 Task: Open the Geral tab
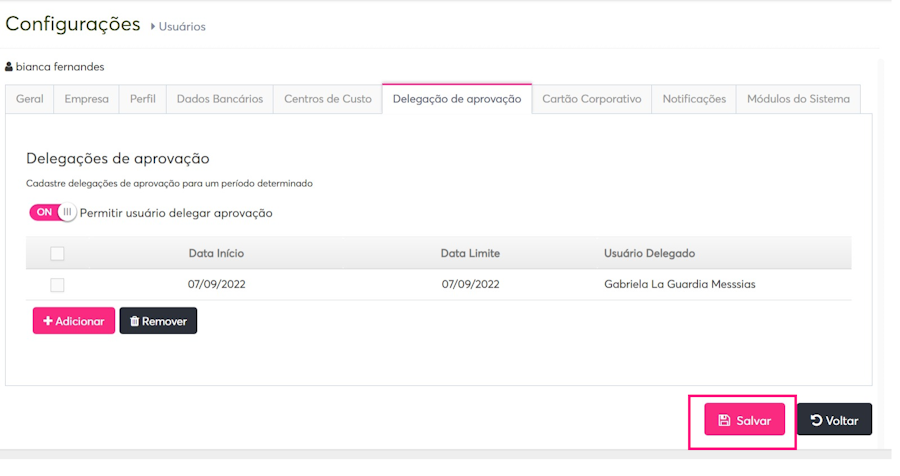30,99
